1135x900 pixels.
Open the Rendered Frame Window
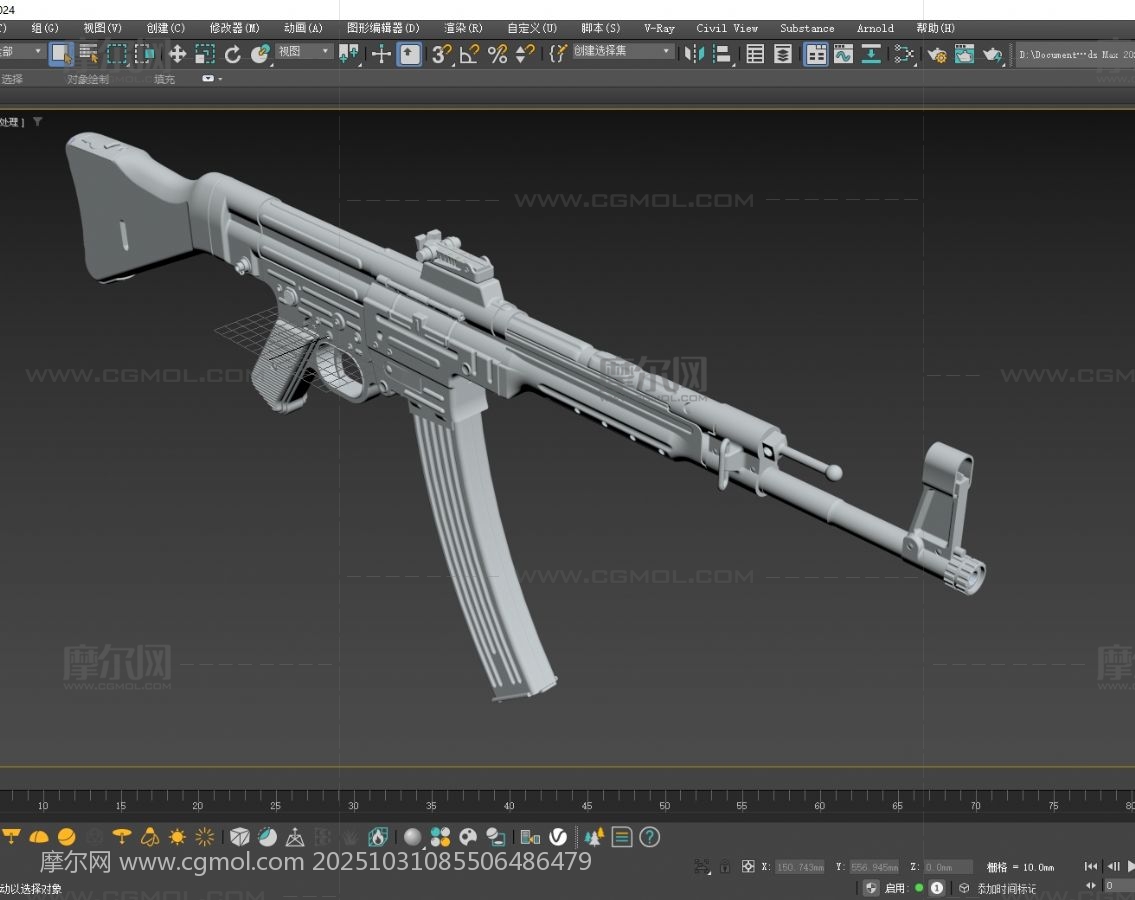tap(964, 54)
